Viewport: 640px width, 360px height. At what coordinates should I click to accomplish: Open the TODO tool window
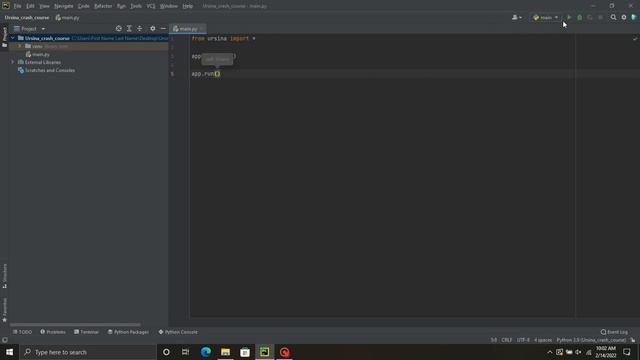(22, 332)
